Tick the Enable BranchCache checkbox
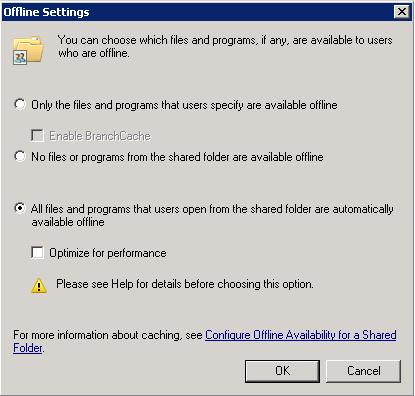415x396 pixels. [37, 136]
